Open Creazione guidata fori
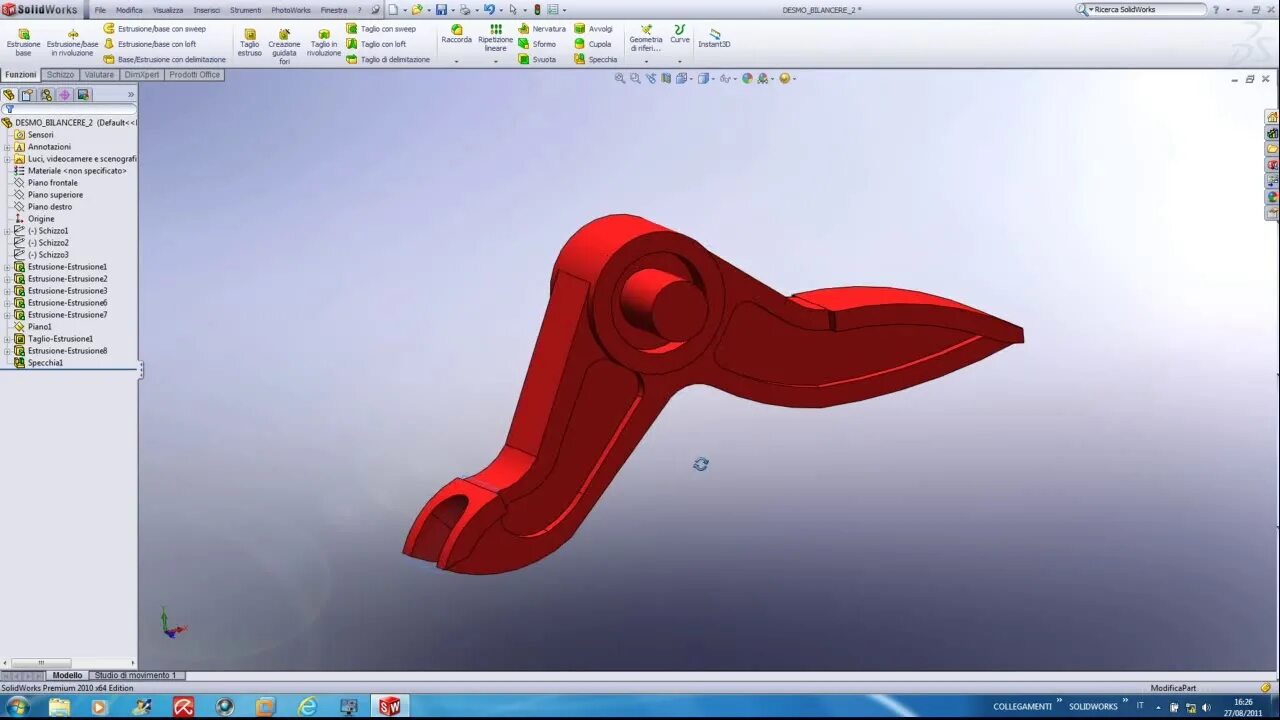1280x720 pixels. pos(284,46)
